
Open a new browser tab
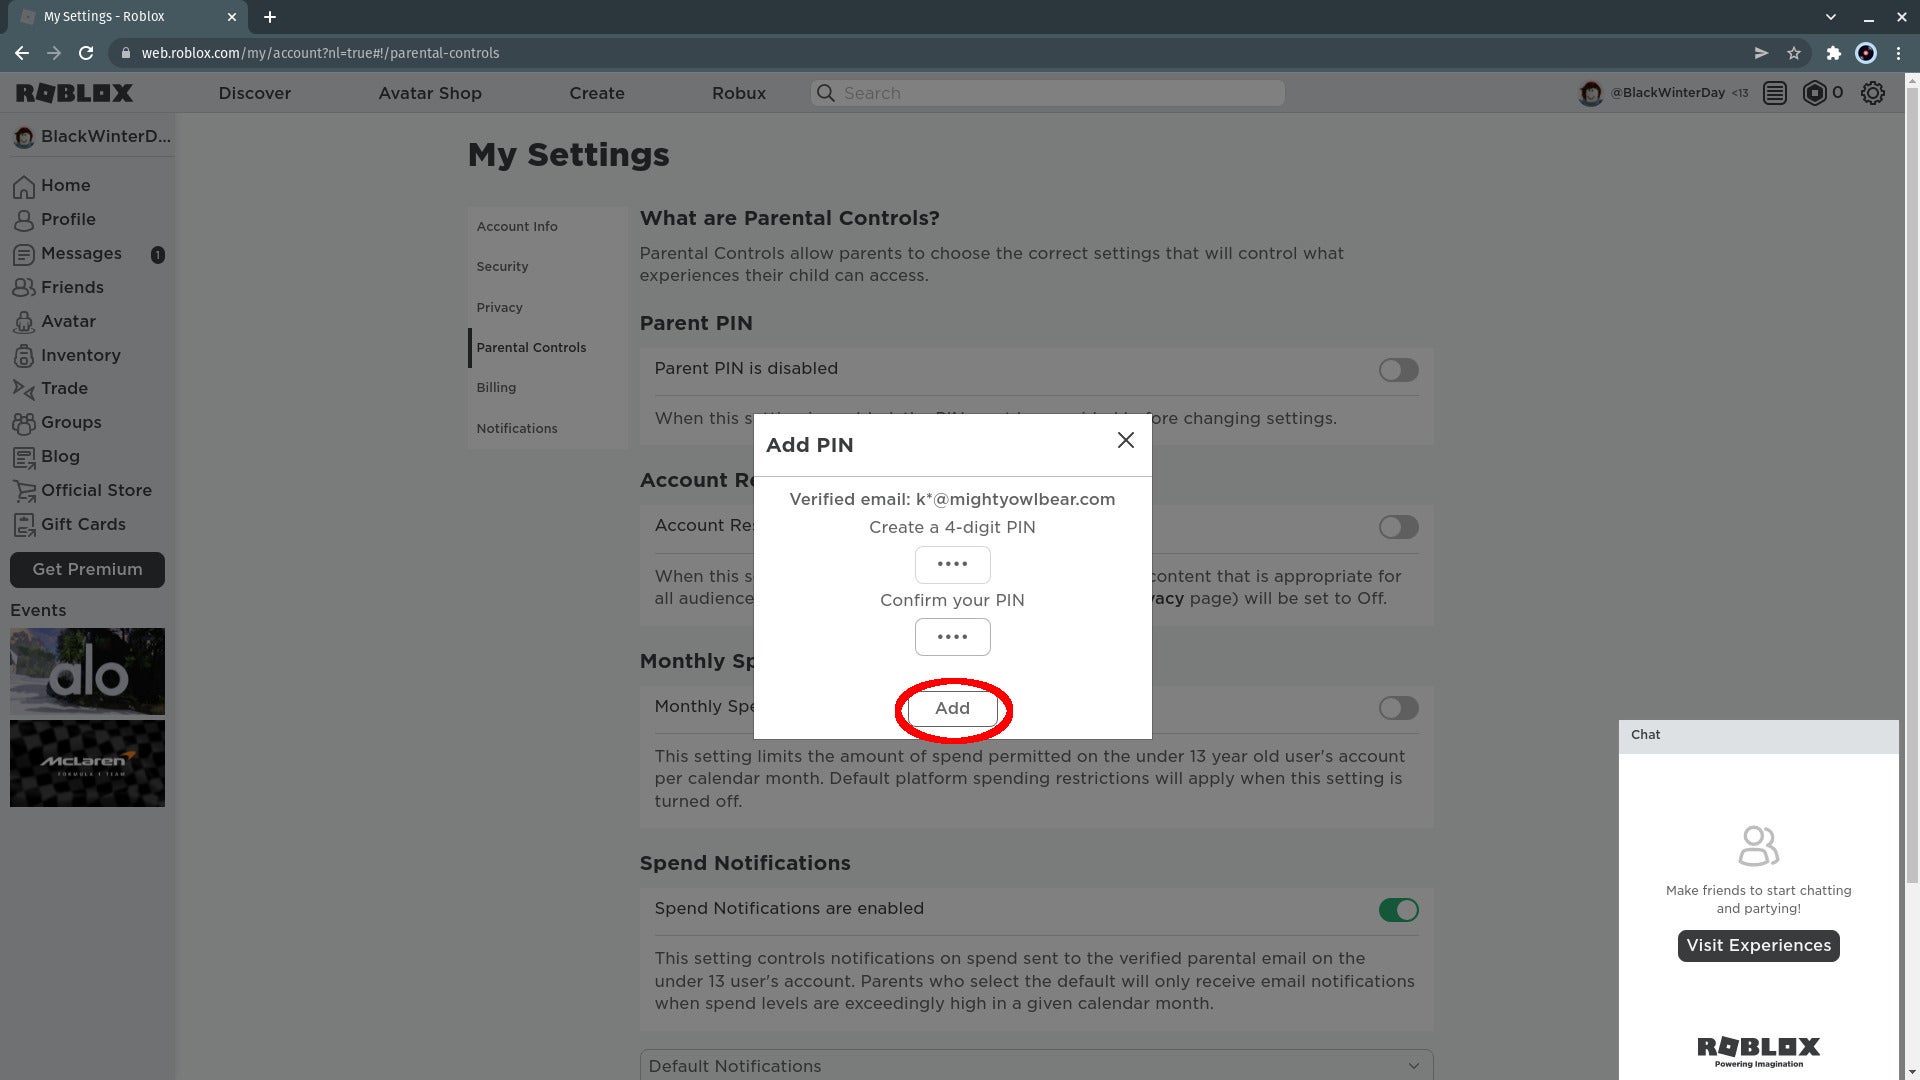pyautogui.click(x=270, y=17)
